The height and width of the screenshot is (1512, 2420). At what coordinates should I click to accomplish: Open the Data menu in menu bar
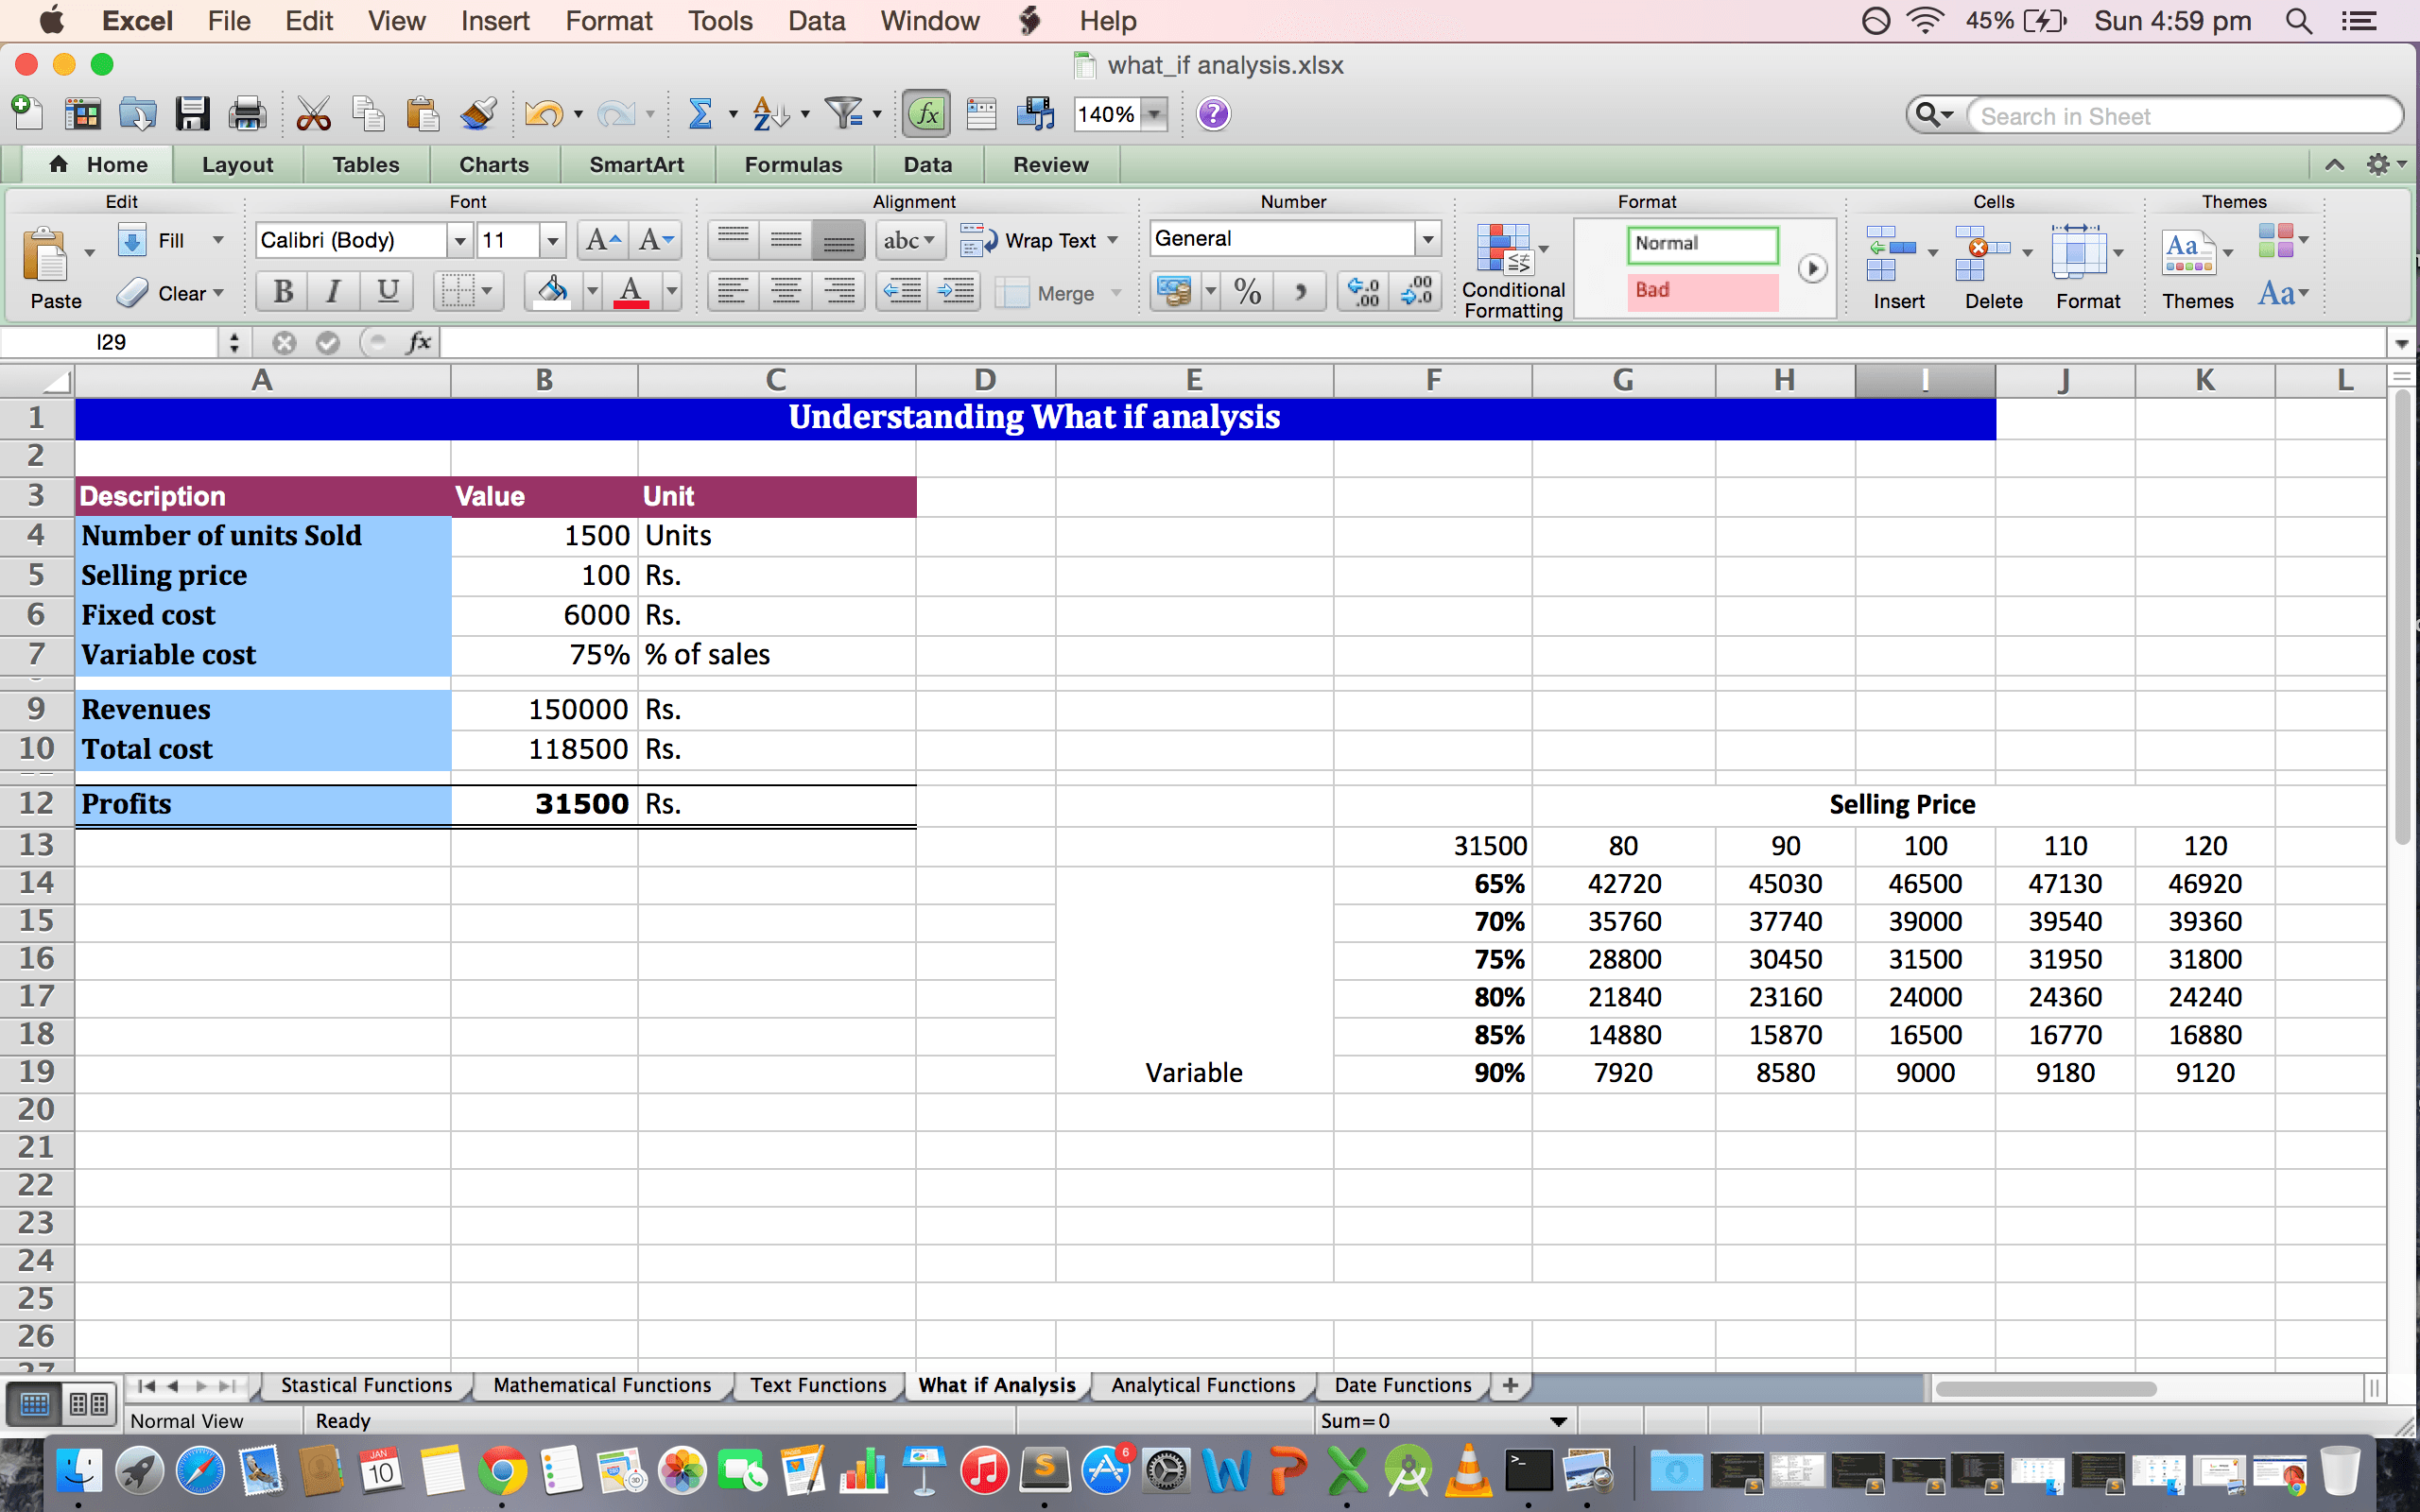coord(816,21)
